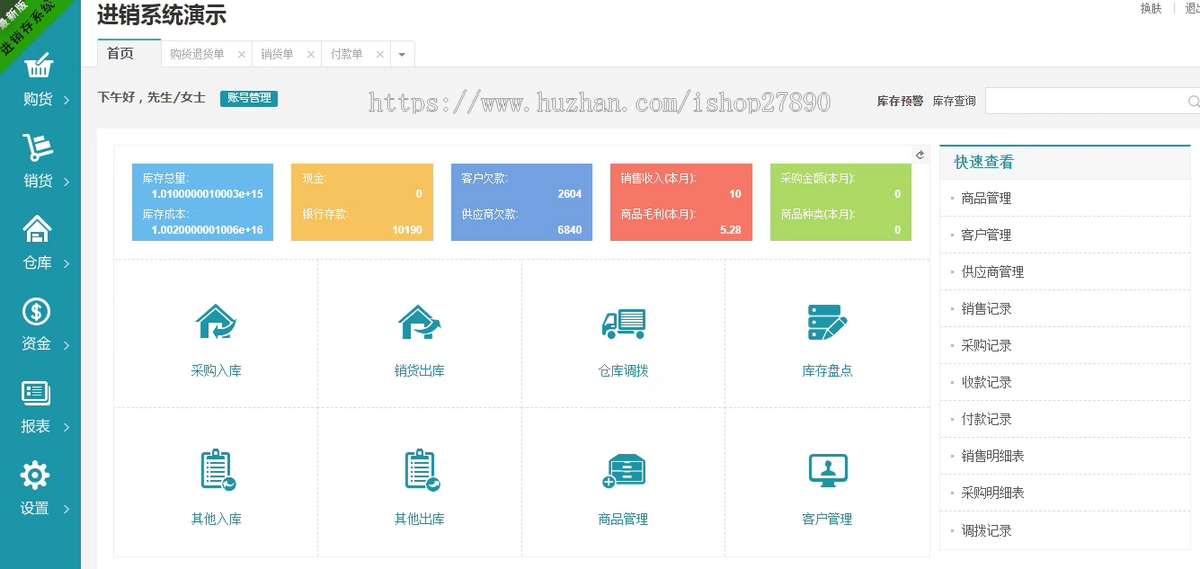Image resolution: width=1200 pixels, height=569 pixels.
Task: Open the 购货 shopping basket sidebar icon
Action: click(37, 67)
